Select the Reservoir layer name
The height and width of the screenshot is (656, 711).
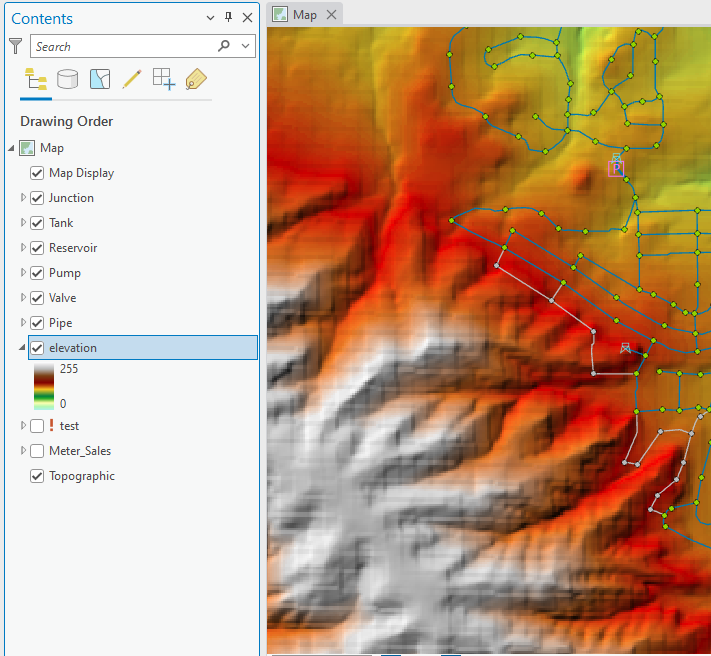[73, 248]
